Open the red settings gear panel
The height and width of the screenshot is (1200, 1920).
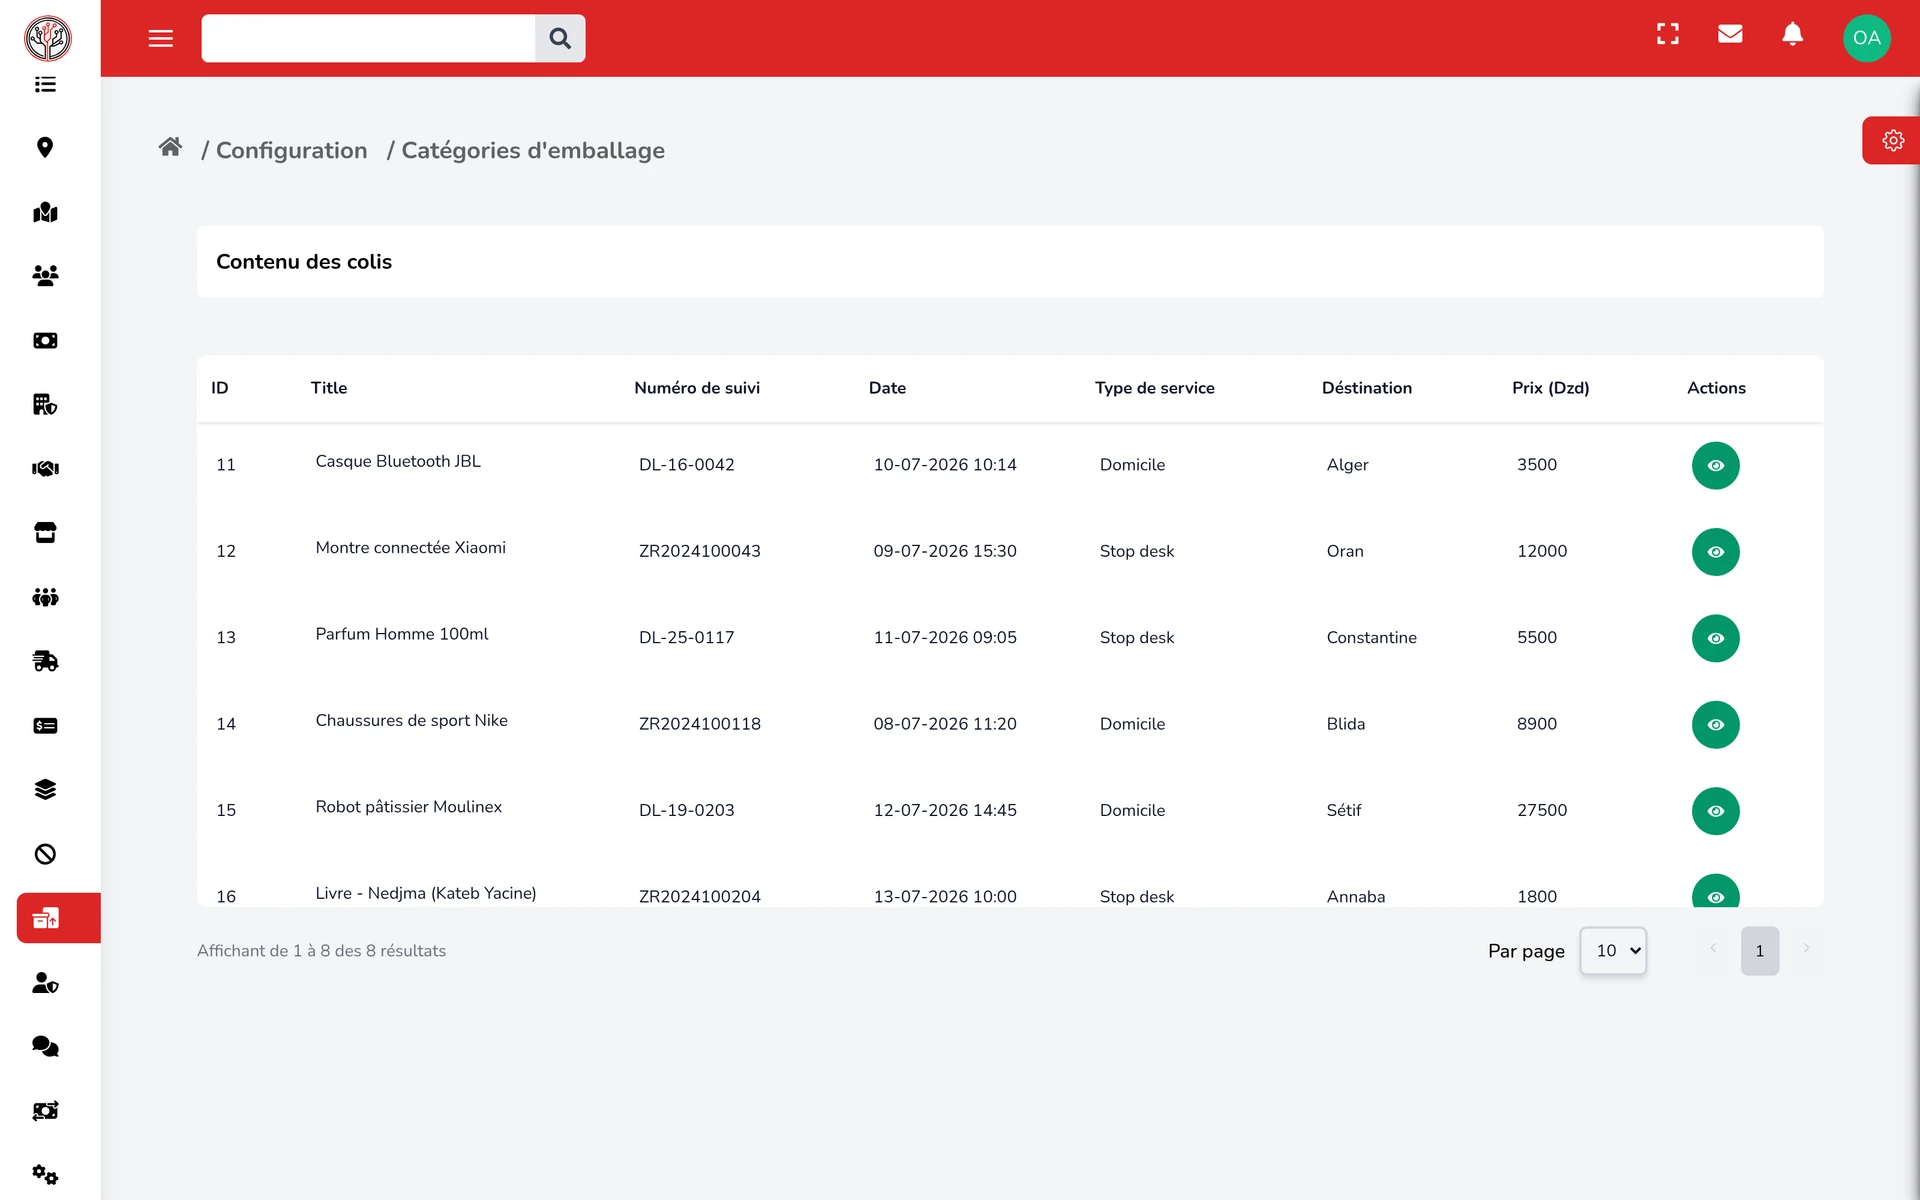point(1892,140)
